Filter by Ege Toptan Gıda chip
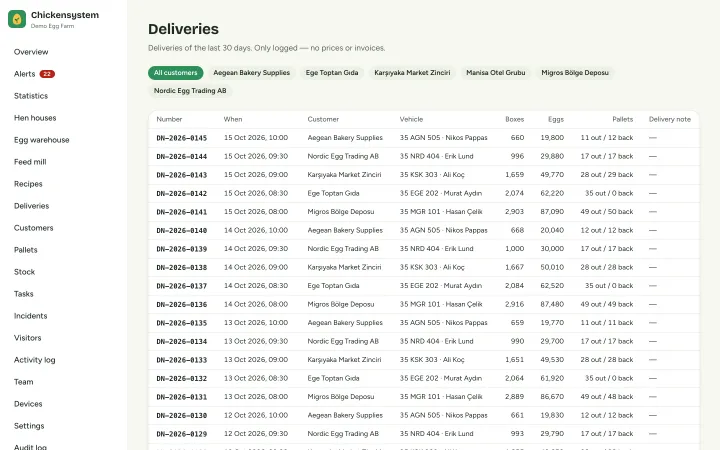This screenshot has width=720, height=450. click(x=332, y=73)
